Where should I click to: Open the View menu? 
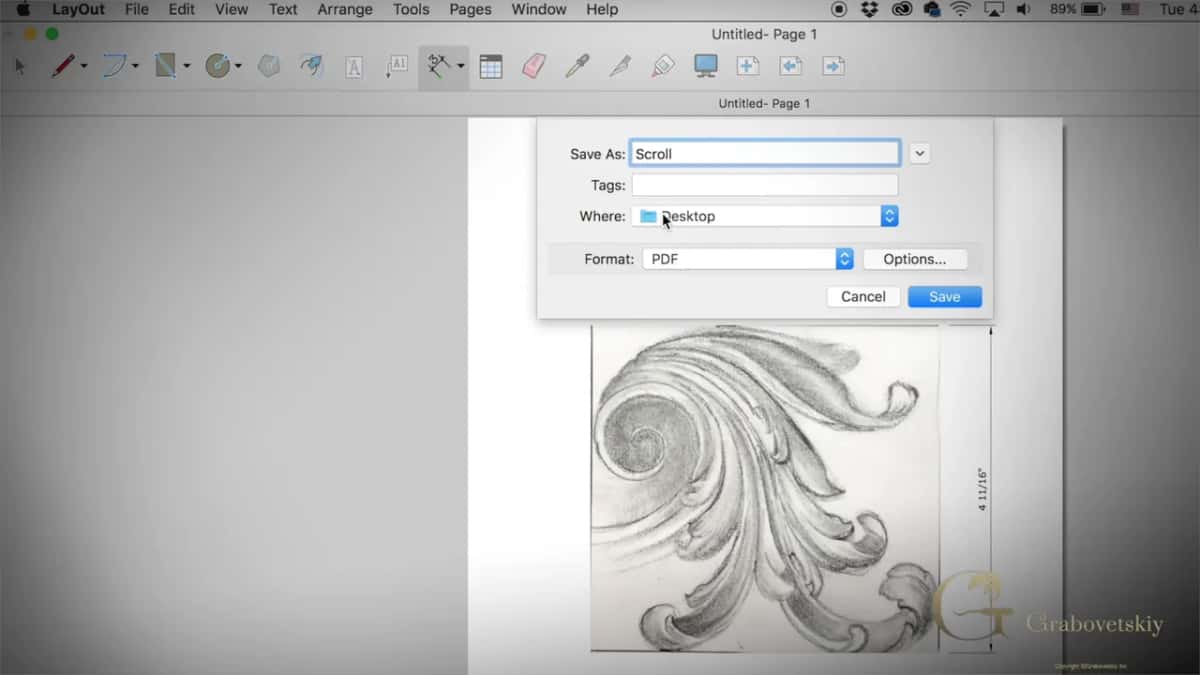coord(231,9)
